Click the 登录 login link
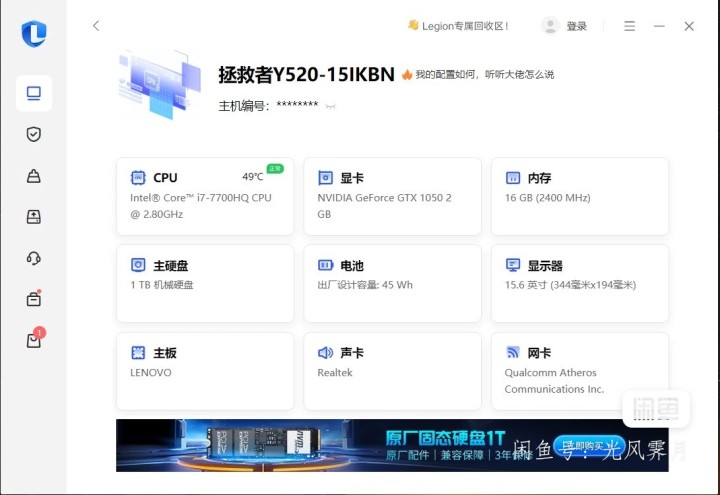The image size is (720, 495). tap(577, 26)
